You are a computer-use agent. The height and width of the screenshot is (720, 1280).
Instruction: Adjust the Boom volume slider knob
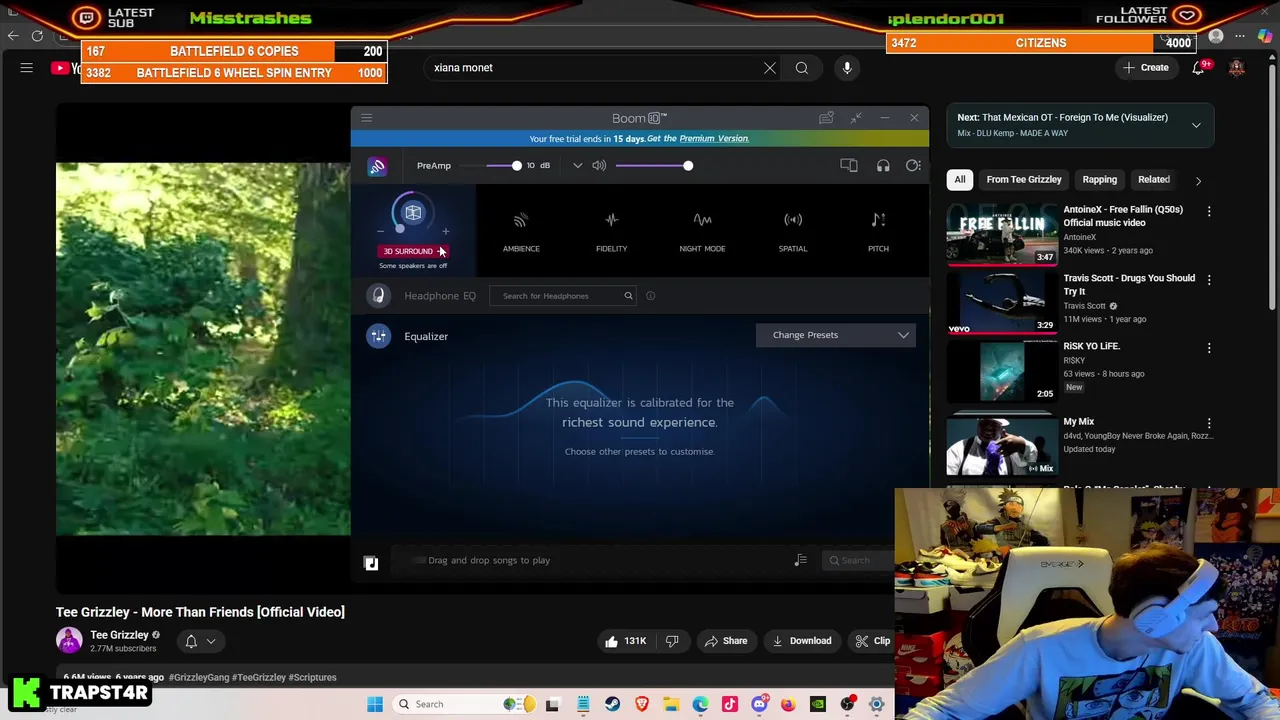[688, 166]
